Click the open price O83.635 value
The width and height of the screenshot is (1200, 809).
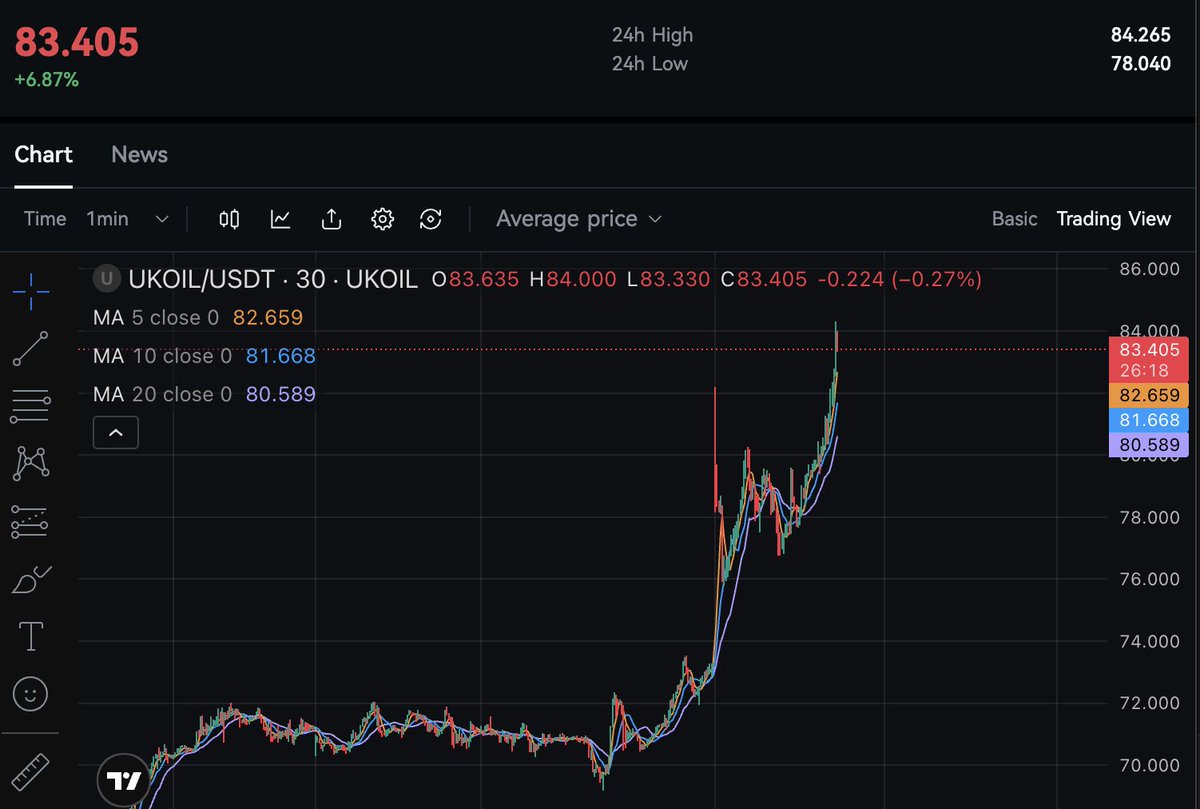tap(475, 279)
